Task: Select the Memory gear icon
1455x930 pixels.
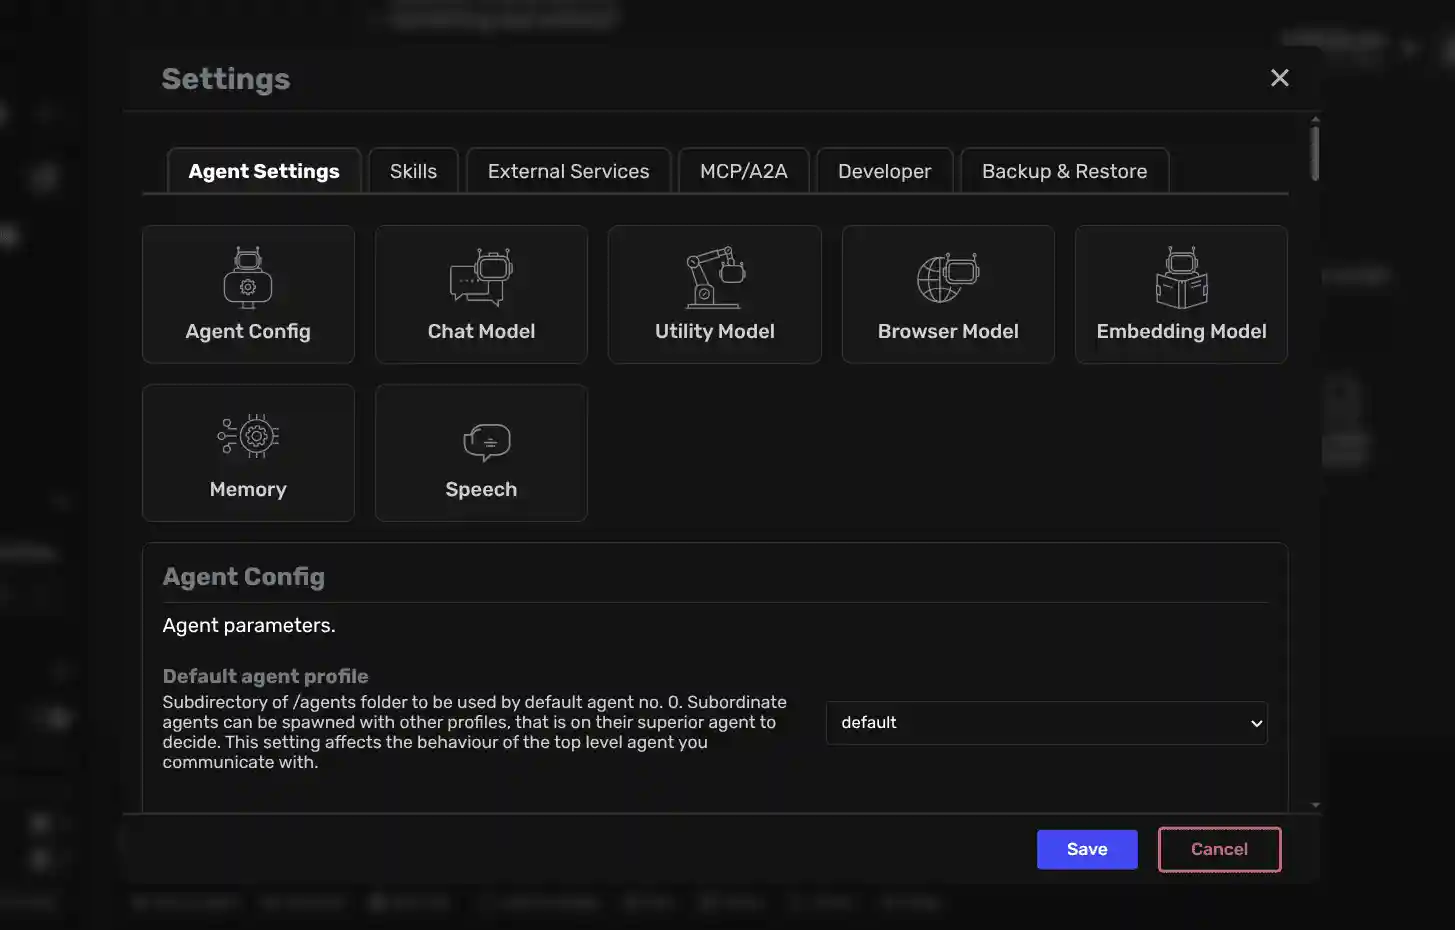Action: (248, 436)
